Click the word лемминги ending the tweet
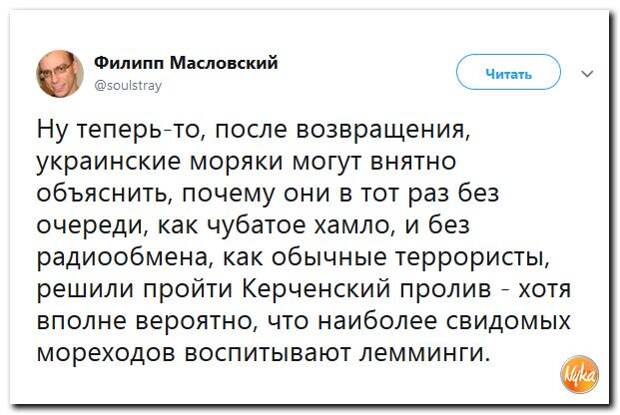 pyautogui.click(x=423, y=352)
